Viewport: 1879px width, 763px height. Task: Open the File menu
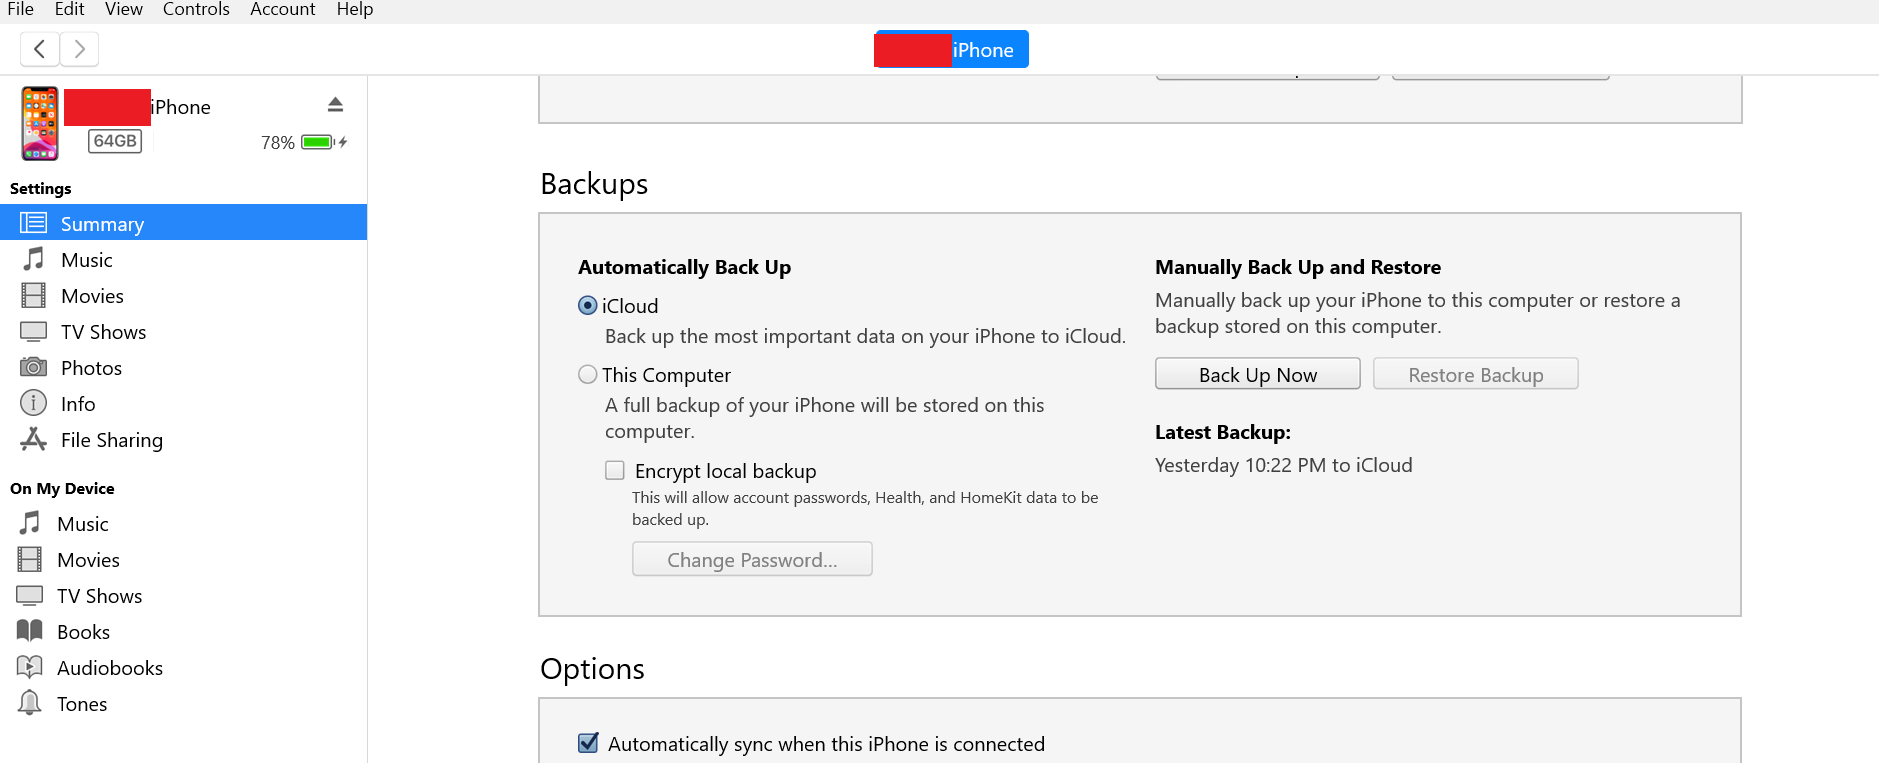(20, 9)
